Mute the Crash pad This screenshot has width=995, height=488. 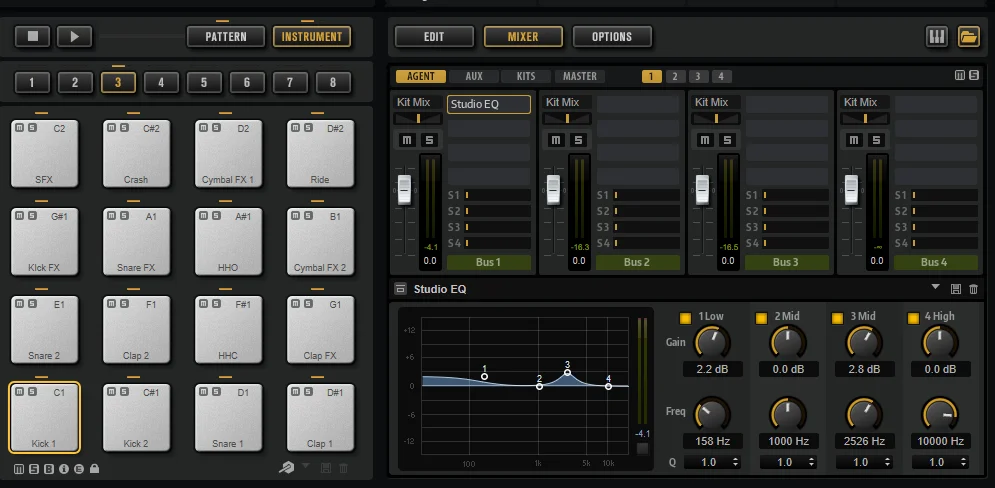coord(112,128)
